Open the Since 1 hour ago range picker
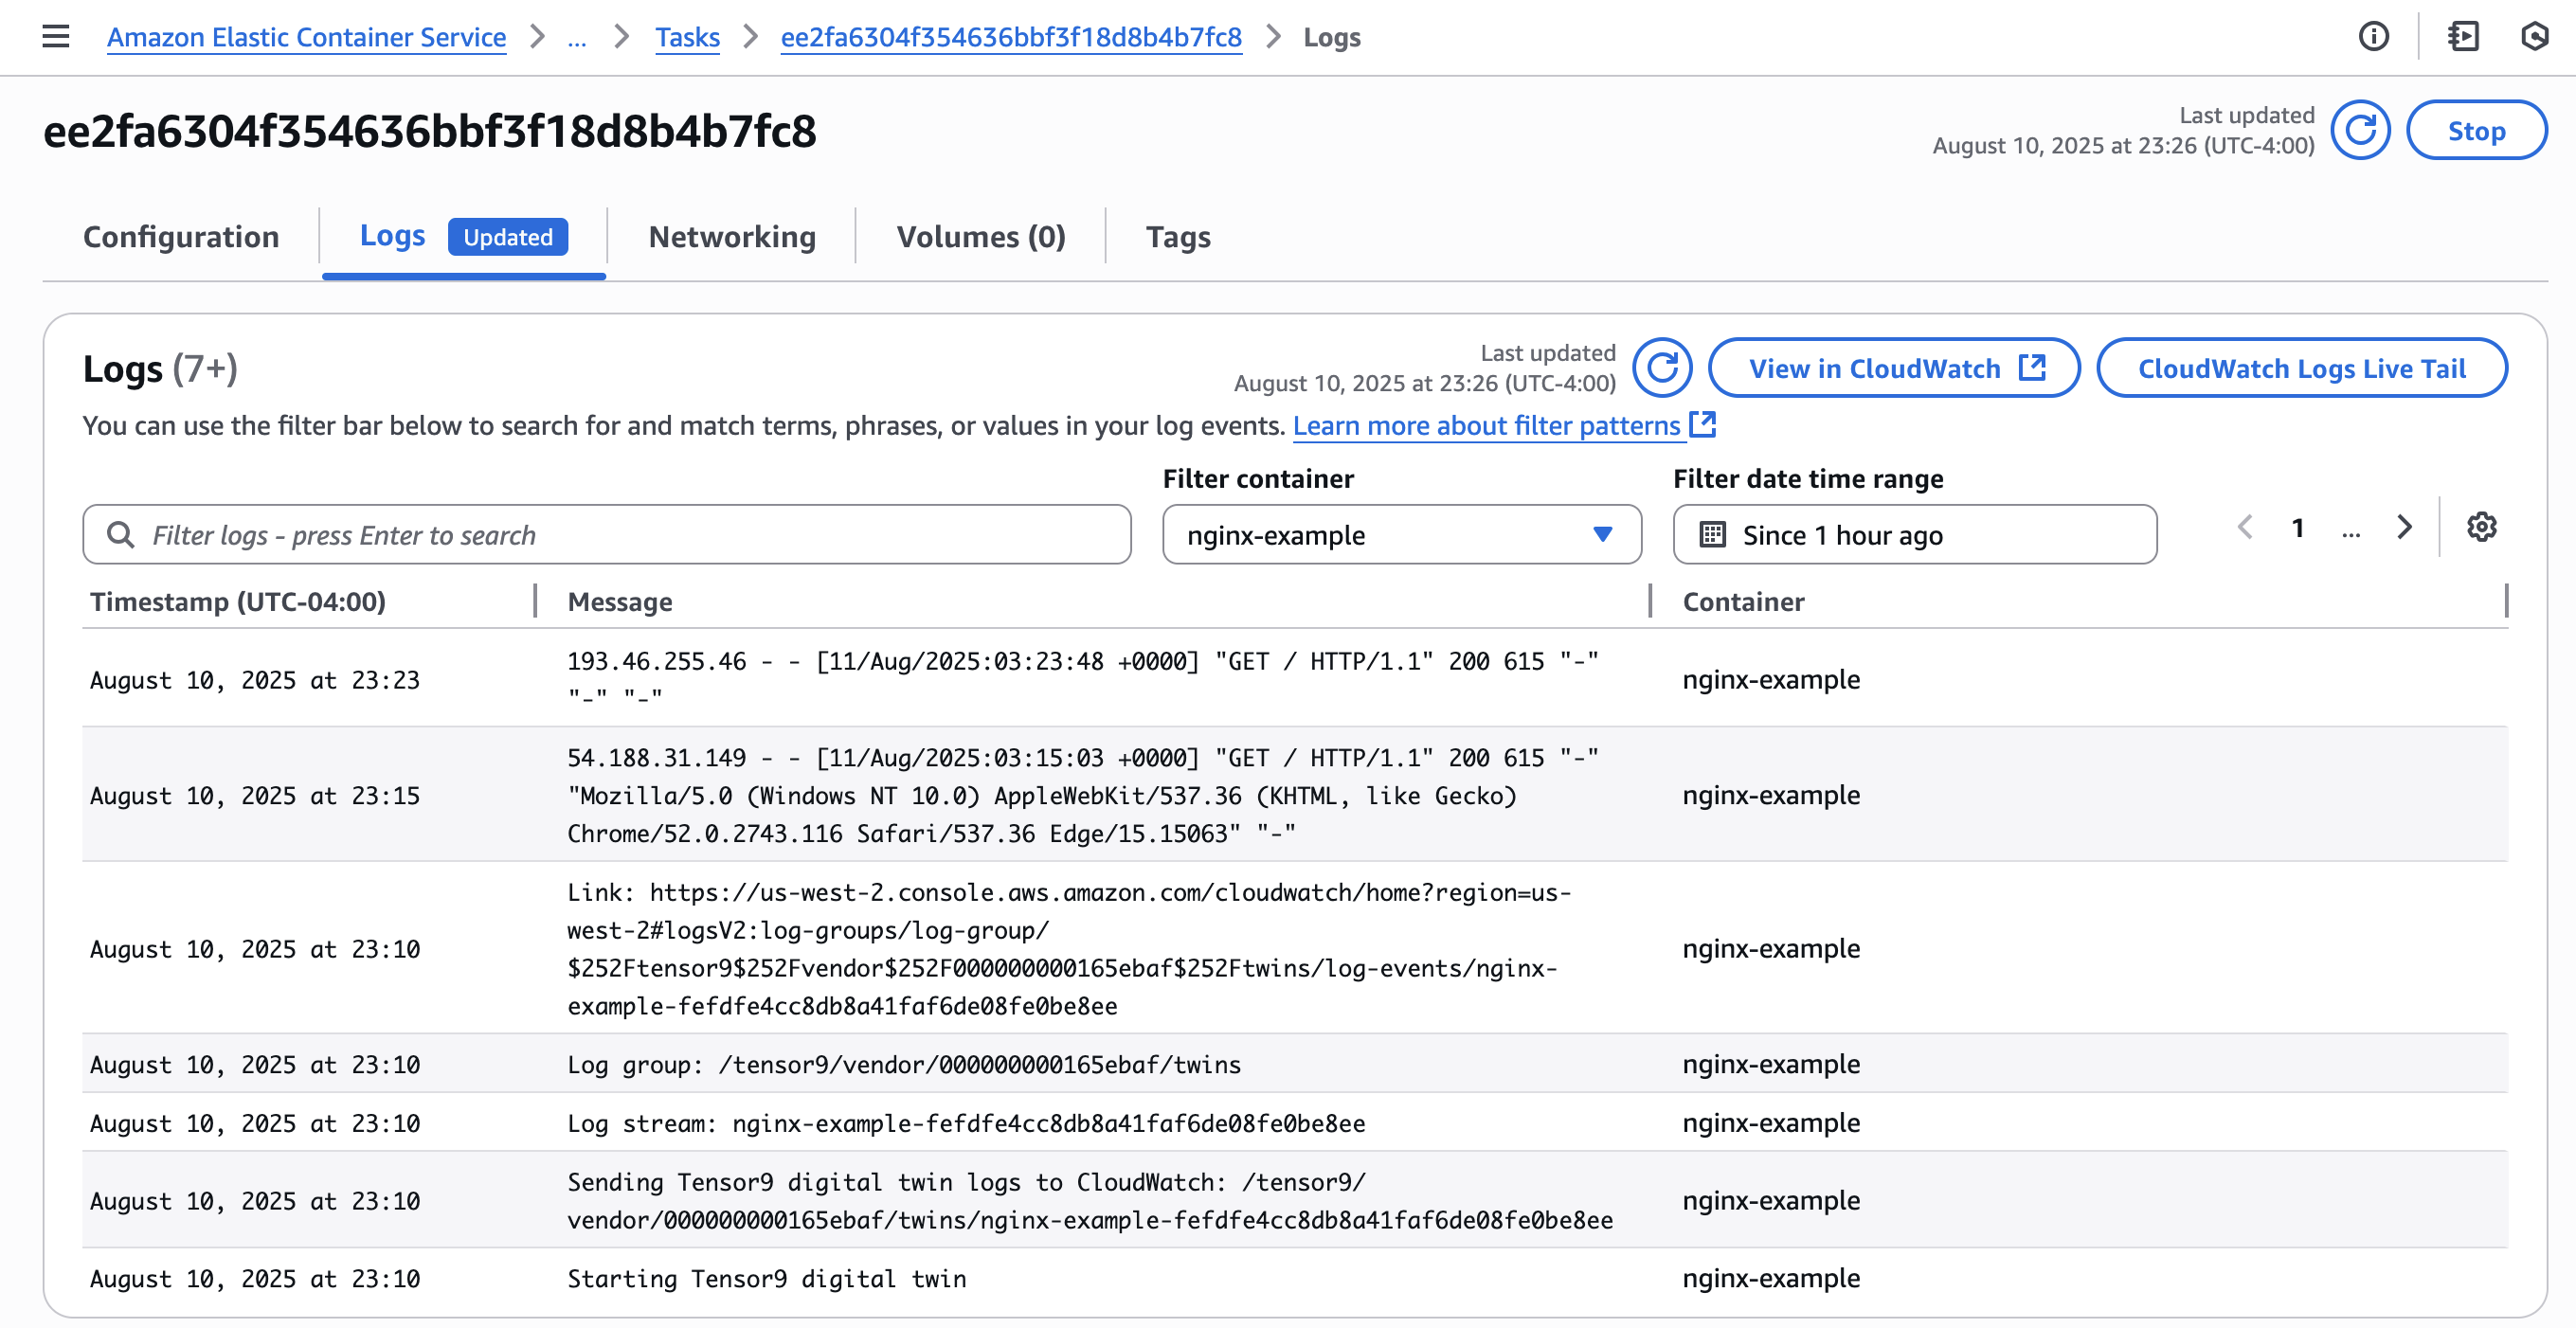The height and width of the screenshot is (1328, 2576). point(1914,535)
